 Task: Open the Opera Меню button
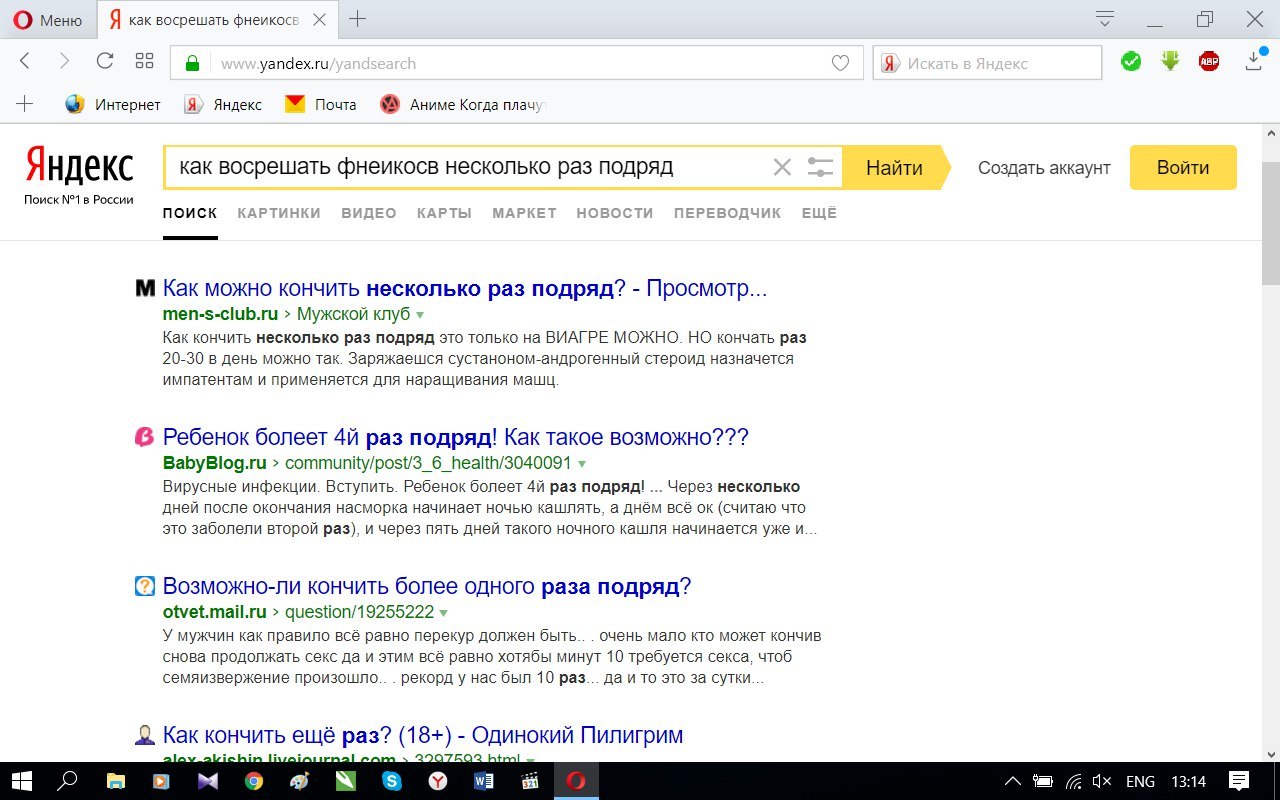[x=48, y=19]
